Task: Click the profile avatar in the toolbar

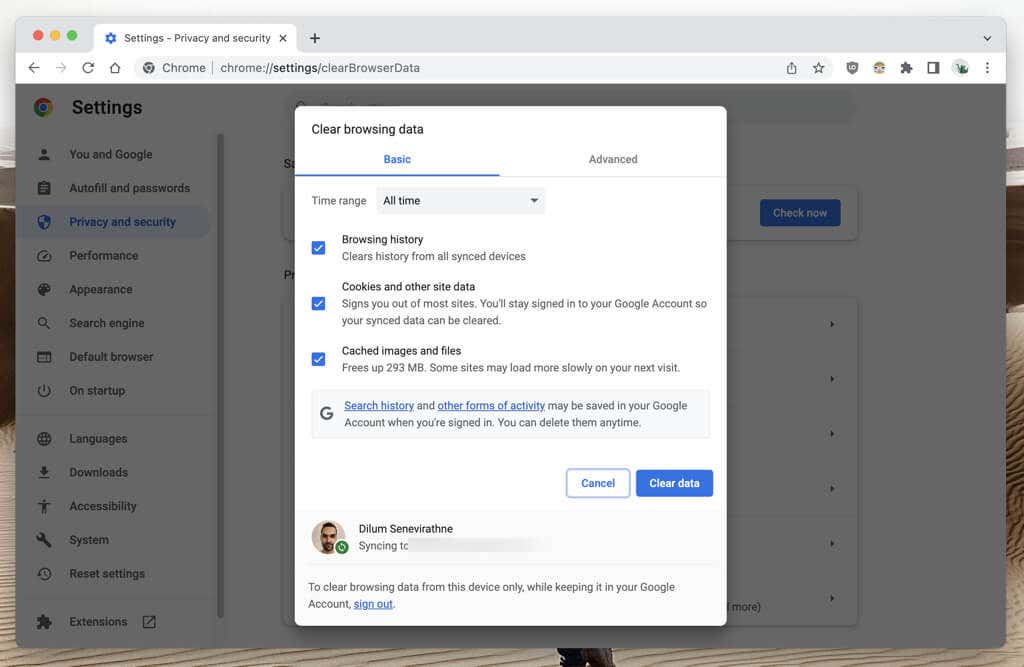Action: click(961, 67)
